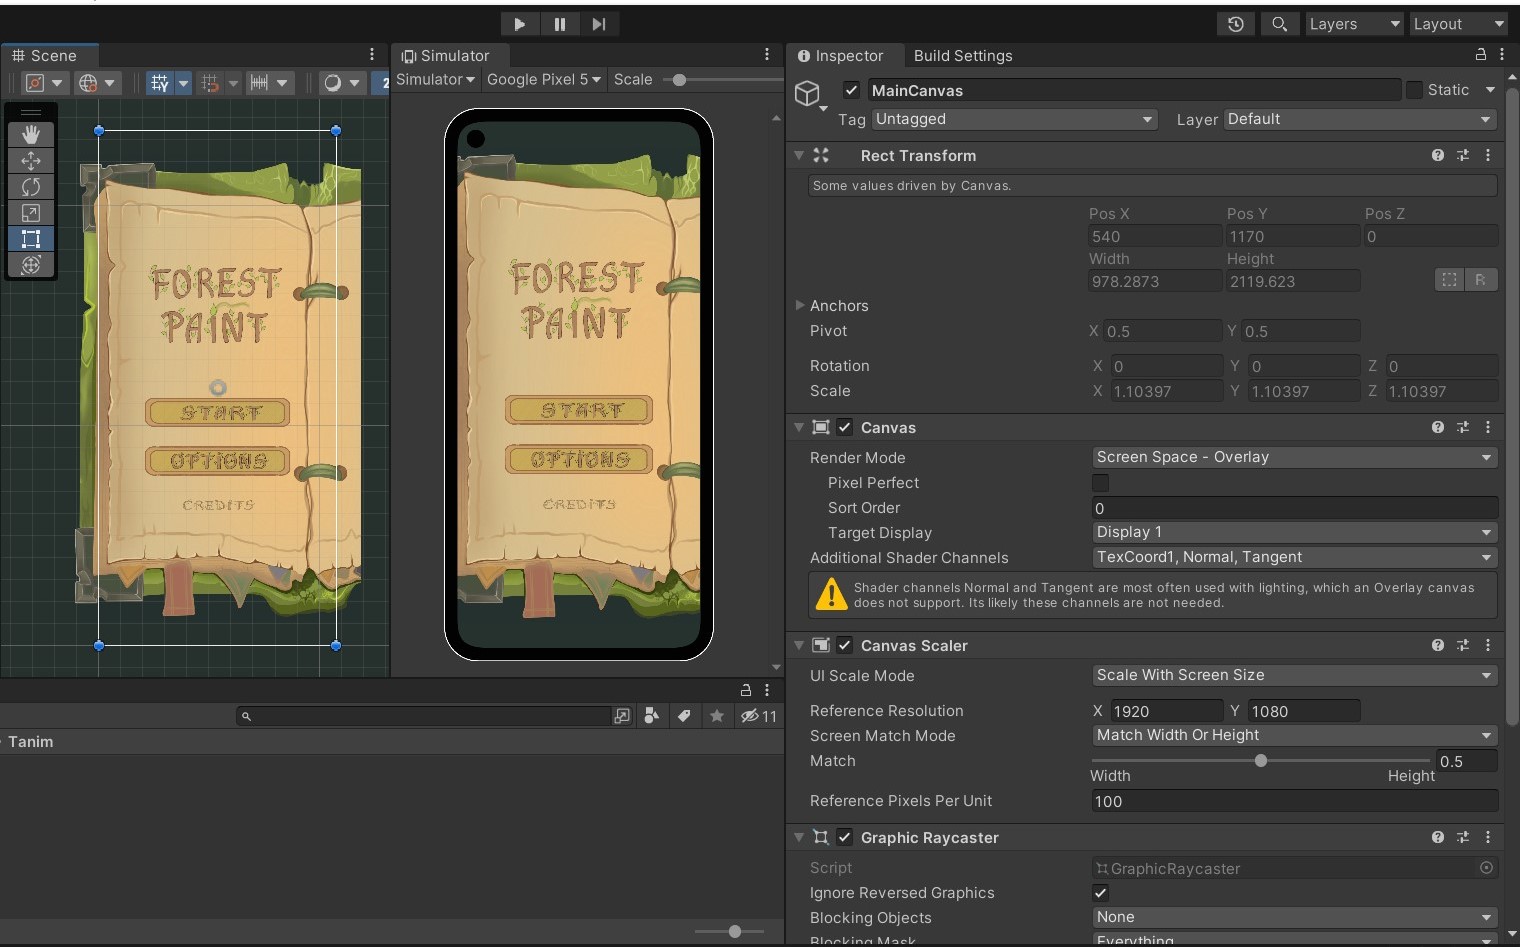
Task: Open Rect Transform presets icon
Action: tap(1463, 155)
